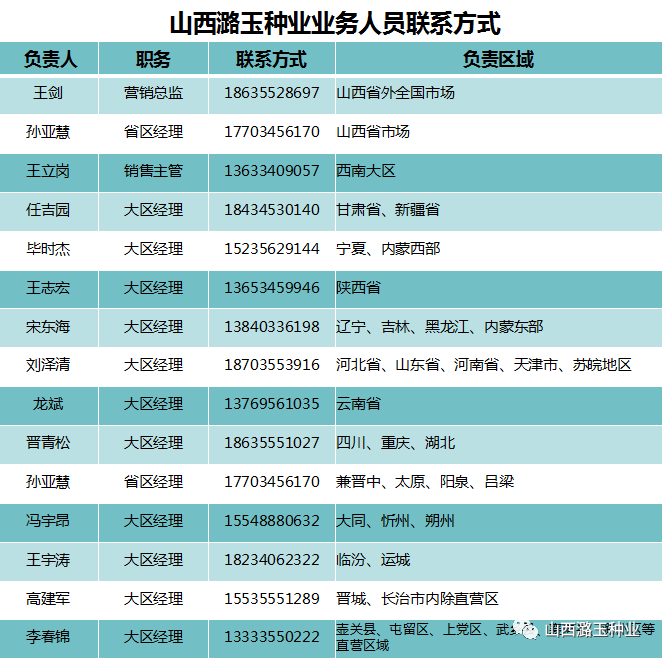Click the region 大同、忻州、朔州
This screenshot has width=662, height=659.
(396, 521)
